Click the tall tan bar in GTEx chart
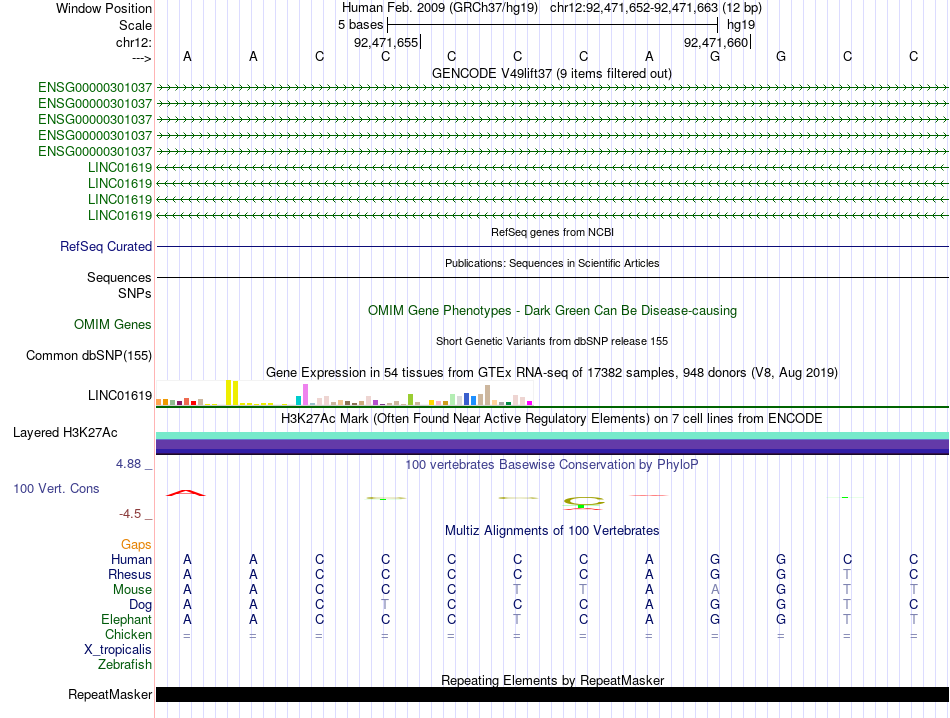Screen dimensions: 950x718 [x=487, y=395]
